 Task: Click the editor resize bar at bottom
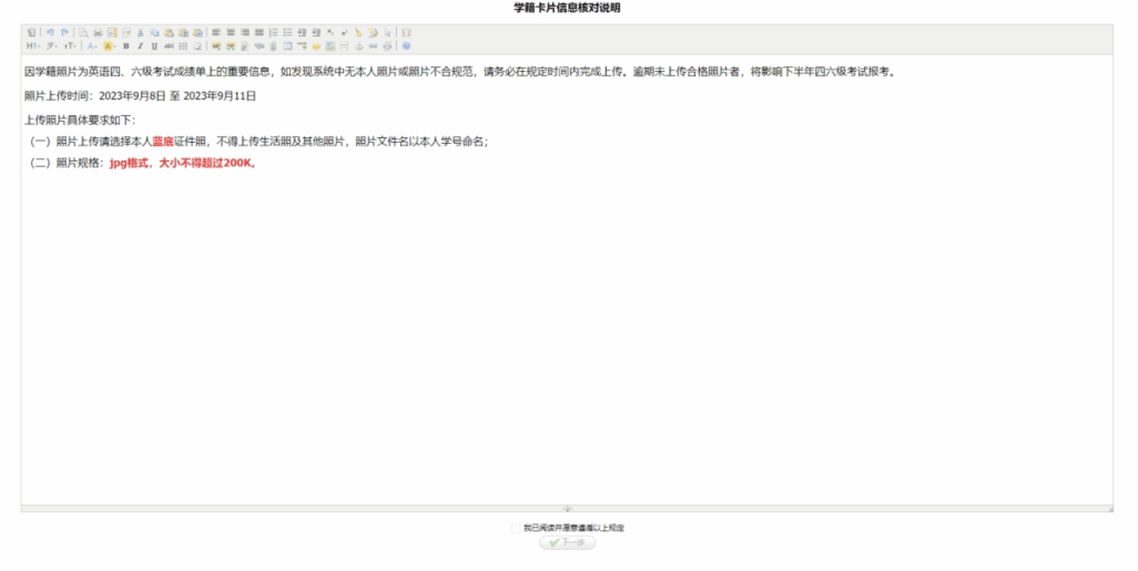click(x=567, y=509)
